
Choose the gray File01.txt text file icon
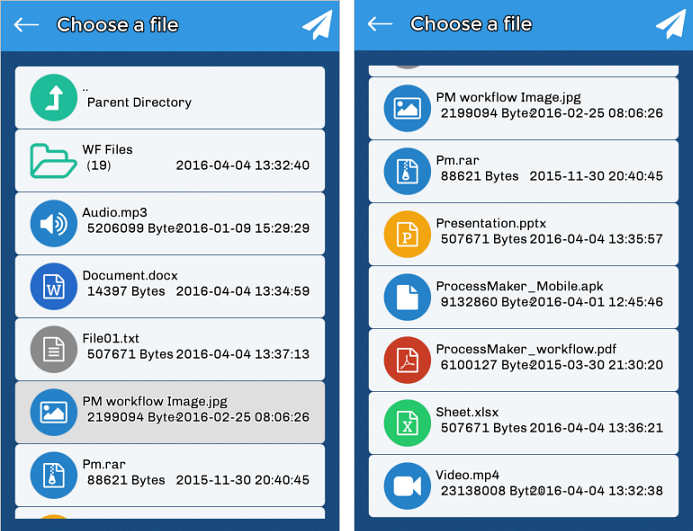click(x=53, y=349)
